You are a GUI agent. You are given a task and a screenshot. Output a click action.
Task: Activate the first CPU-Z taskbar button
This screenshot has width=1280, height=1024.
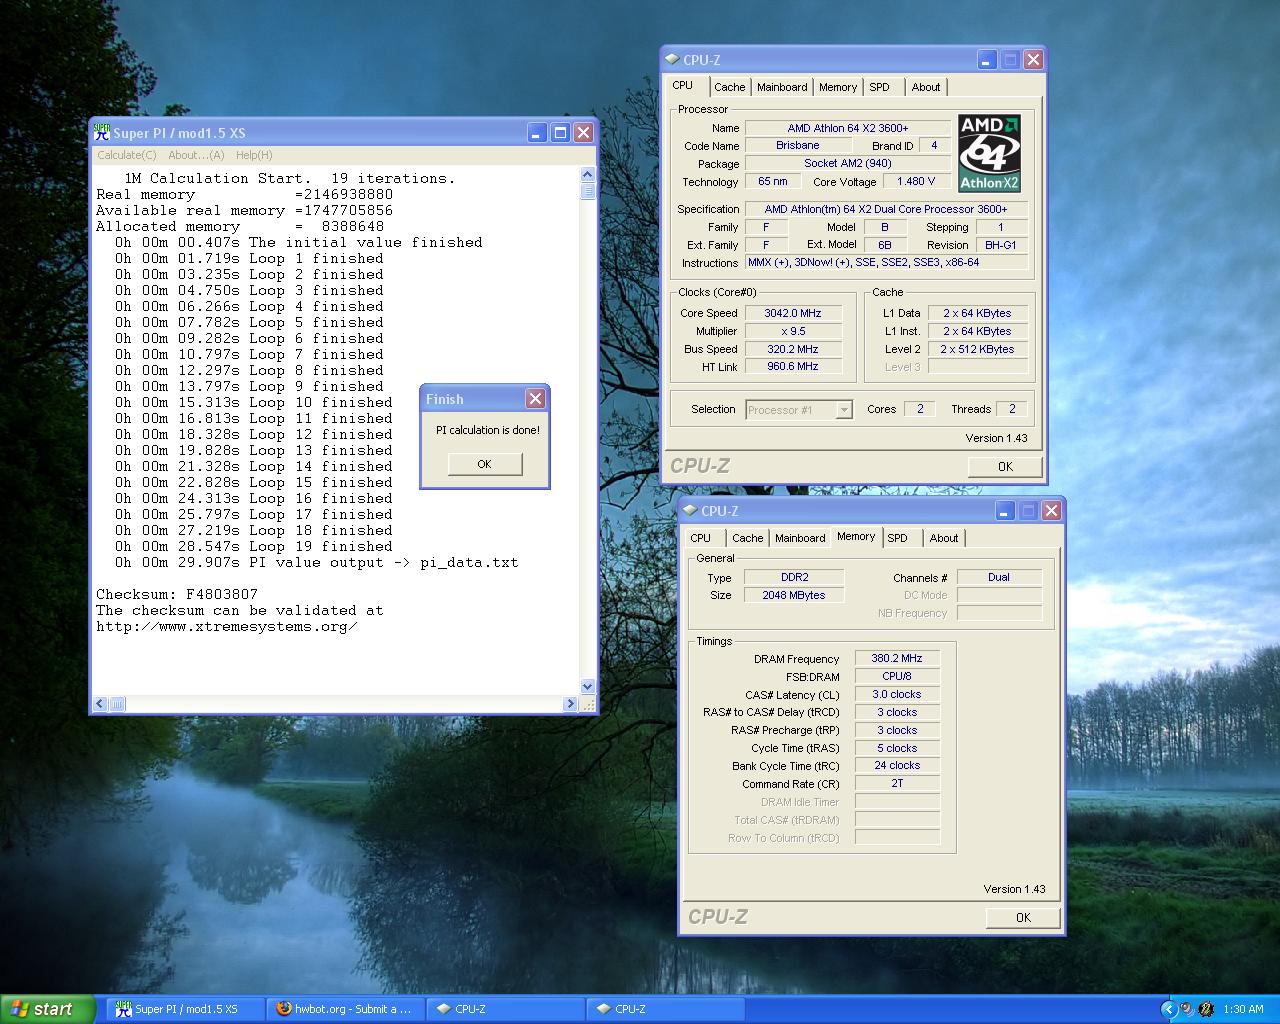coord(506,1009)
